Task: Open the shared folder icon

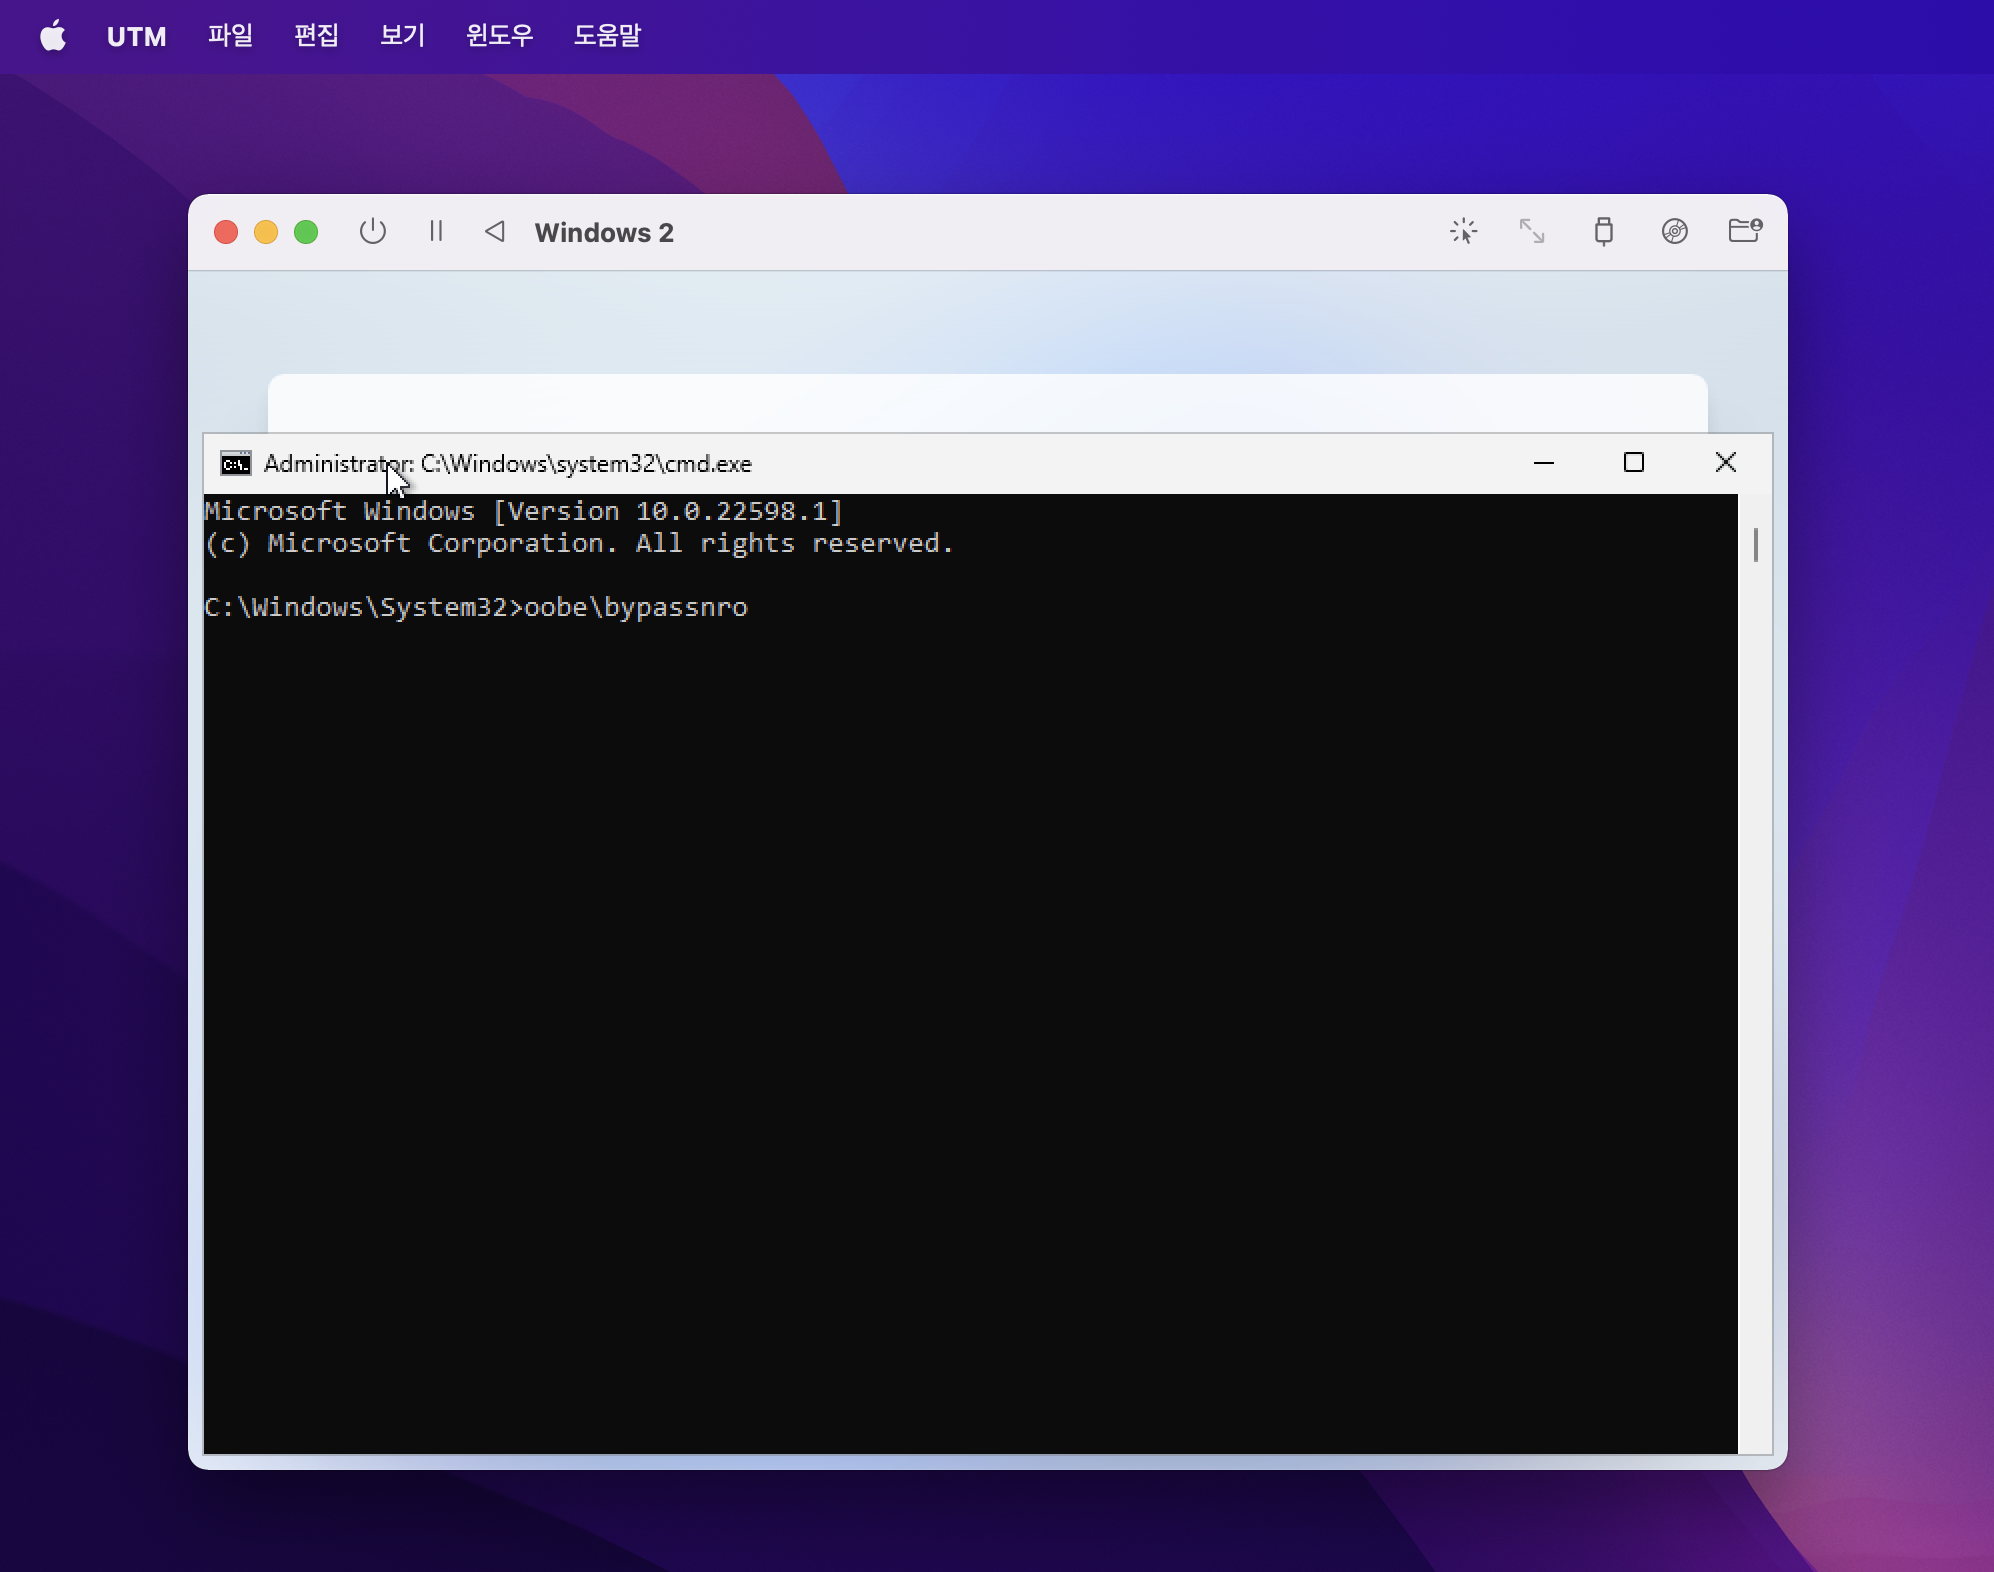Action: click(x=1744, y=232)
